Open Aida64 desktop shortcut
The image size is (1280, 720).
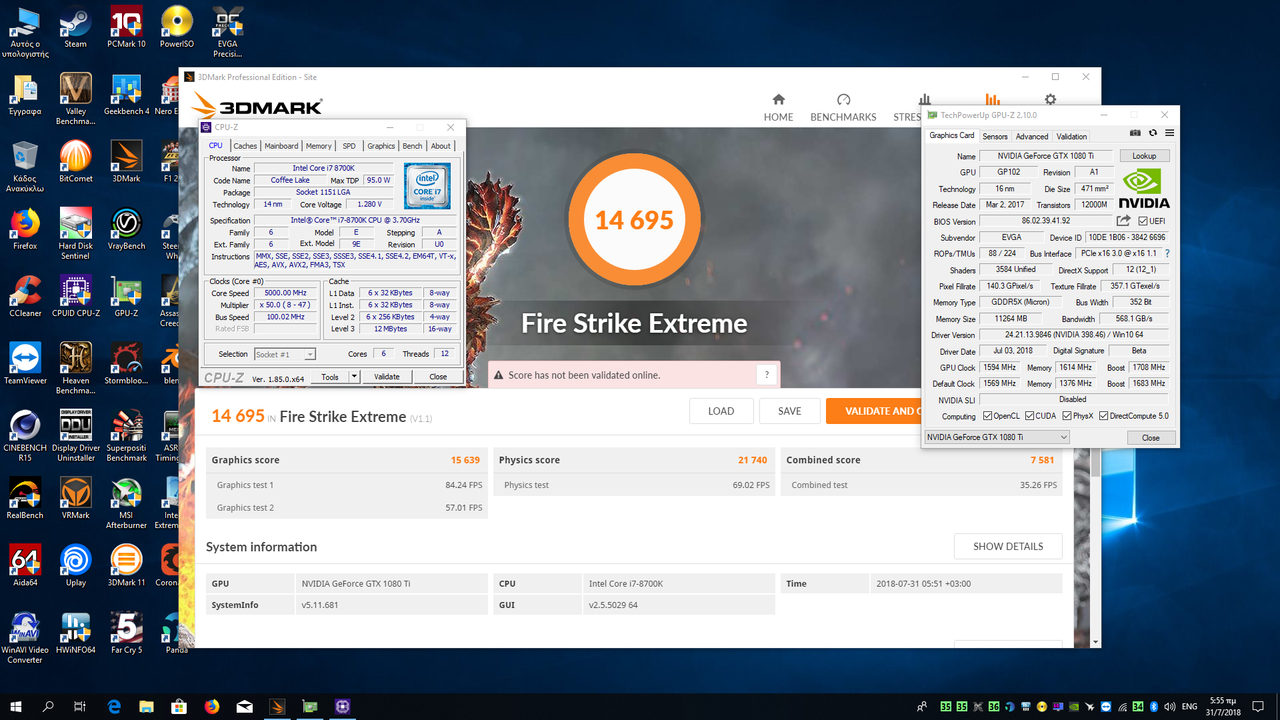[24, 565]
